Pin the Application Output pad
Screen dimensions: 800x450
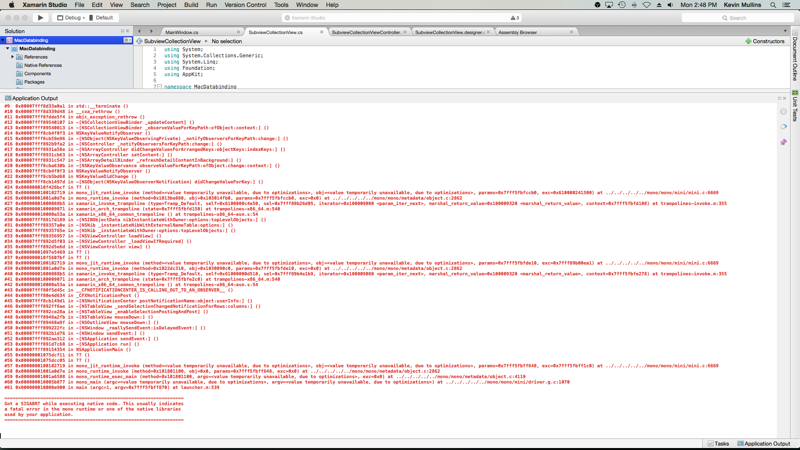coord(783,142)
